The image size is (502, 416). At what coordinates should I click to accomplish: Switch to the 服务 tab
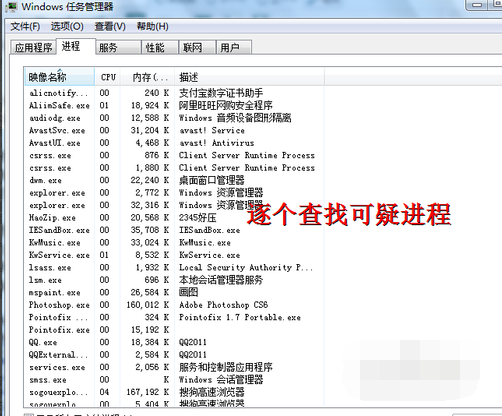(118, 47)
